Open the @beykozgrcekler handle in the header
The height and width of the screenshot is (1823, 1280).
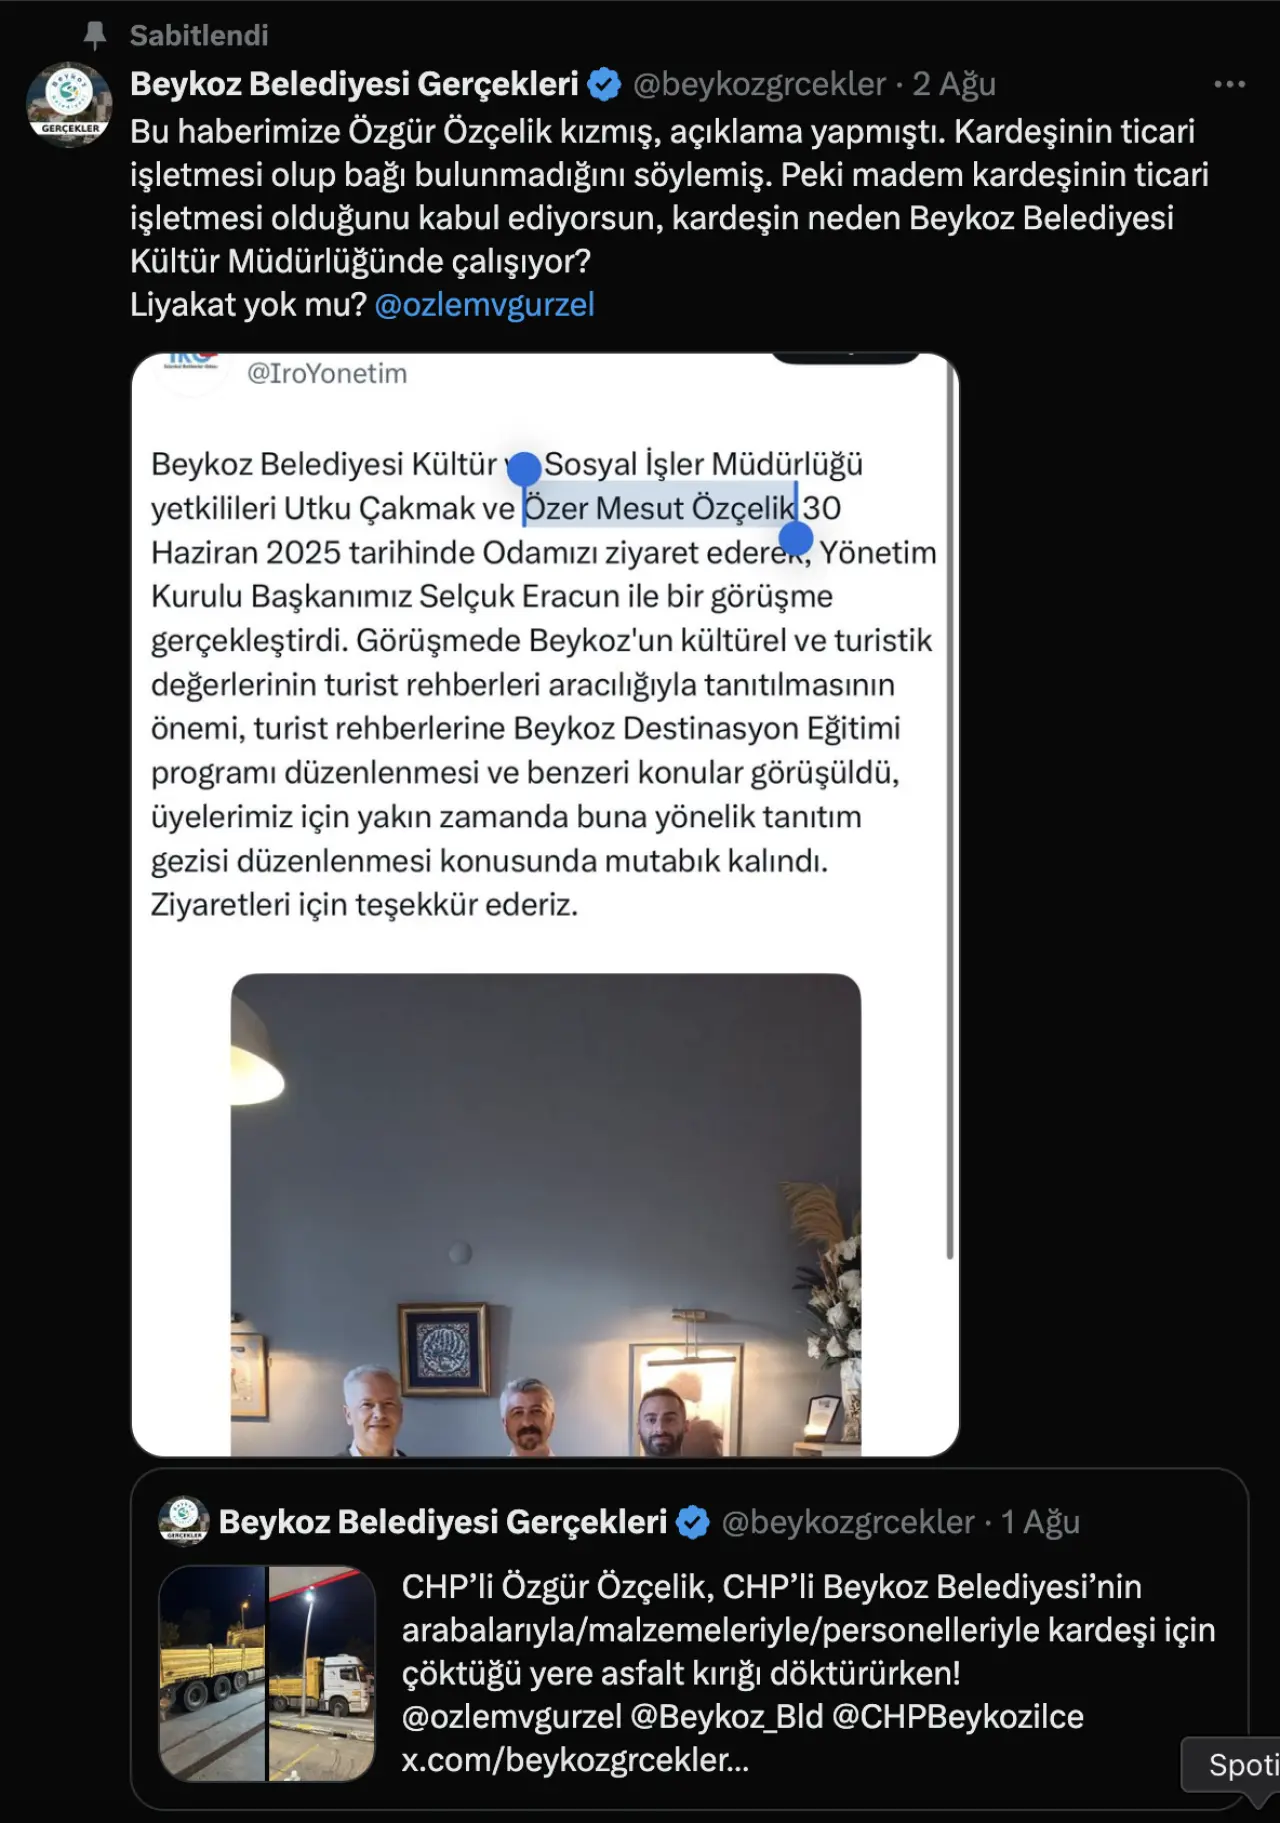tap(759, 85)
